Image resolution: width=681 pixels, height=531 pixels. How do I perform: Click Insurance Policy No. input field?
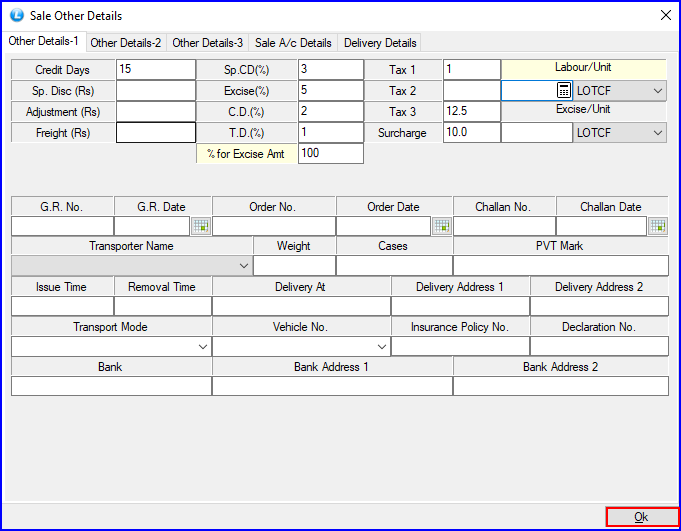pyautogui.click(x=460, y=346)
